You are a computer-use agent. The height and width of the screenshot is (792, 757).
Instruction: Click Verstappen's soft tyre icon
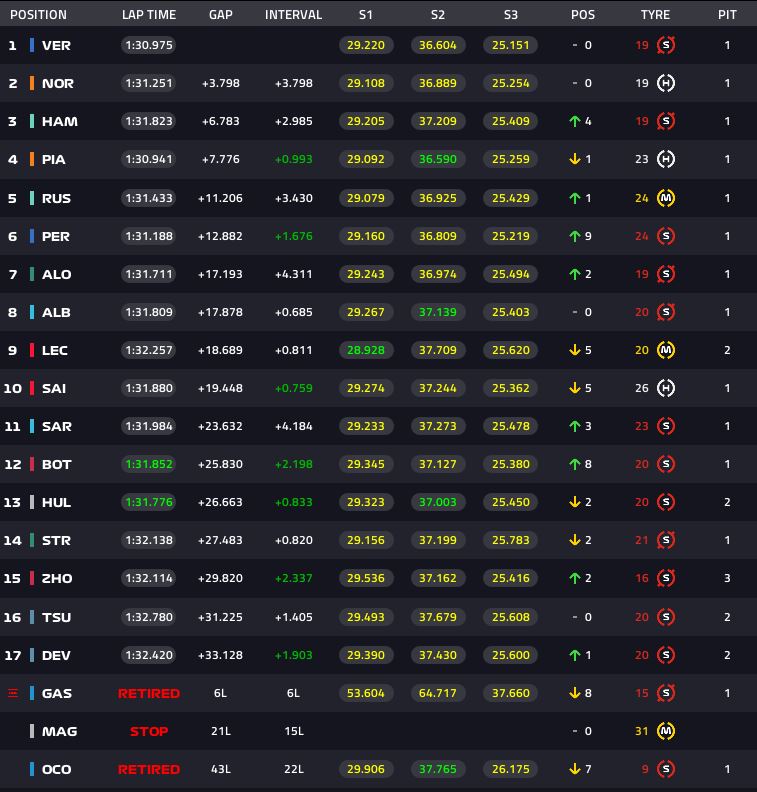coord(665,45)
